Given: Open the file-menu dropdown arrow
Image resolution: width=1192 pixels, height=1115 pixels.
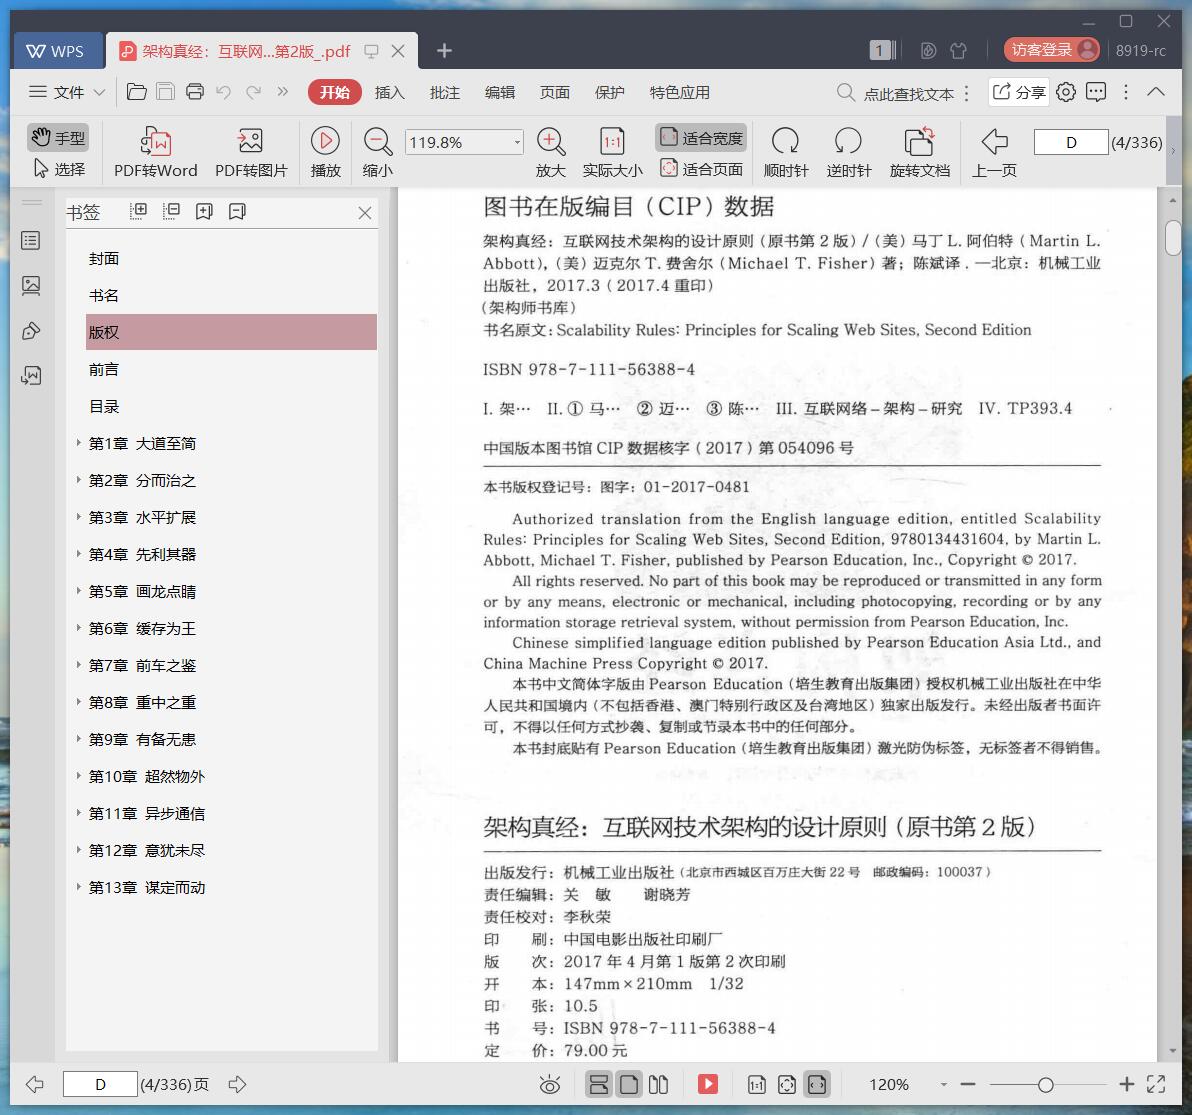Looking at the screenshot, I should pyautogui.click(x=100, y=93).
